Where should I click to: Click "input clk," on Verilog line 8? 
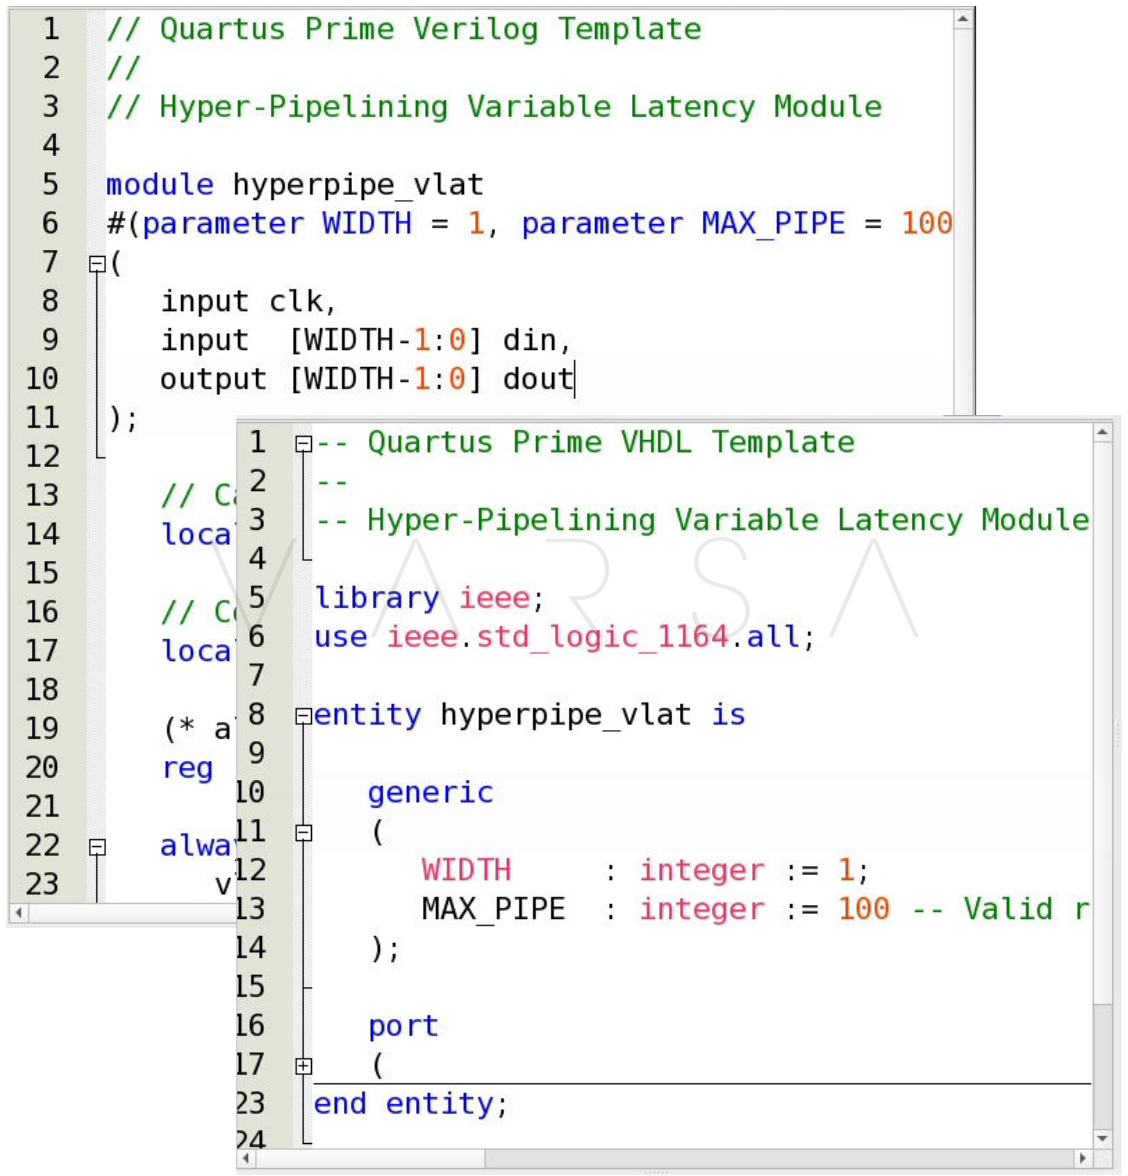pyautogui.click(x=249, y=302)
